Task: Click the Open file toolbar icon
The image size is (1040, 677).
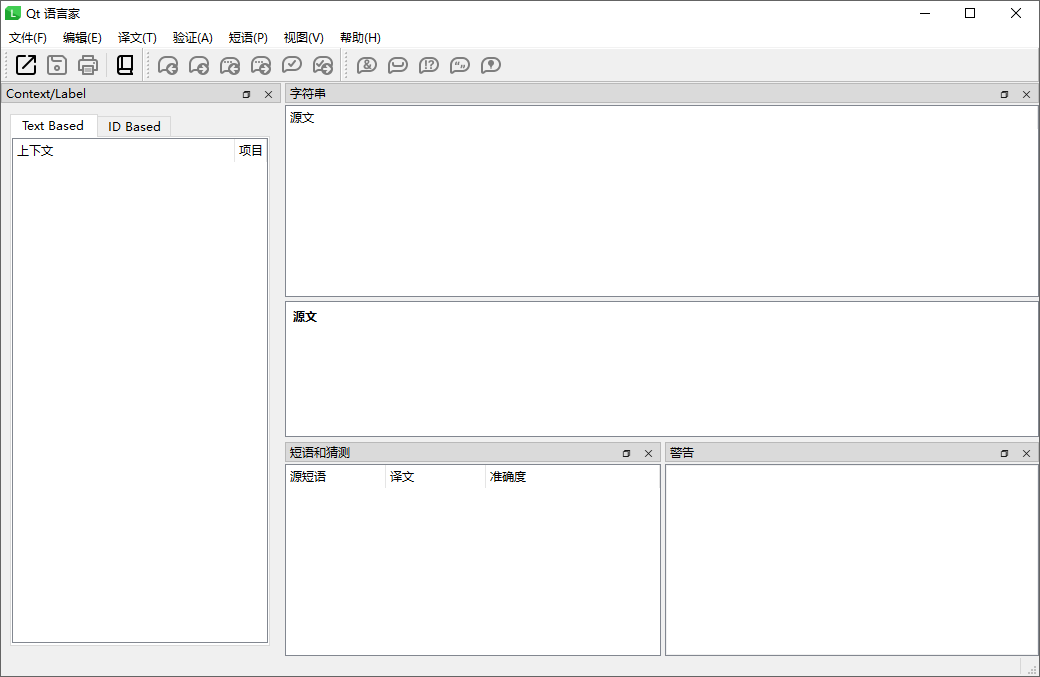Action: tap(26, 65)
